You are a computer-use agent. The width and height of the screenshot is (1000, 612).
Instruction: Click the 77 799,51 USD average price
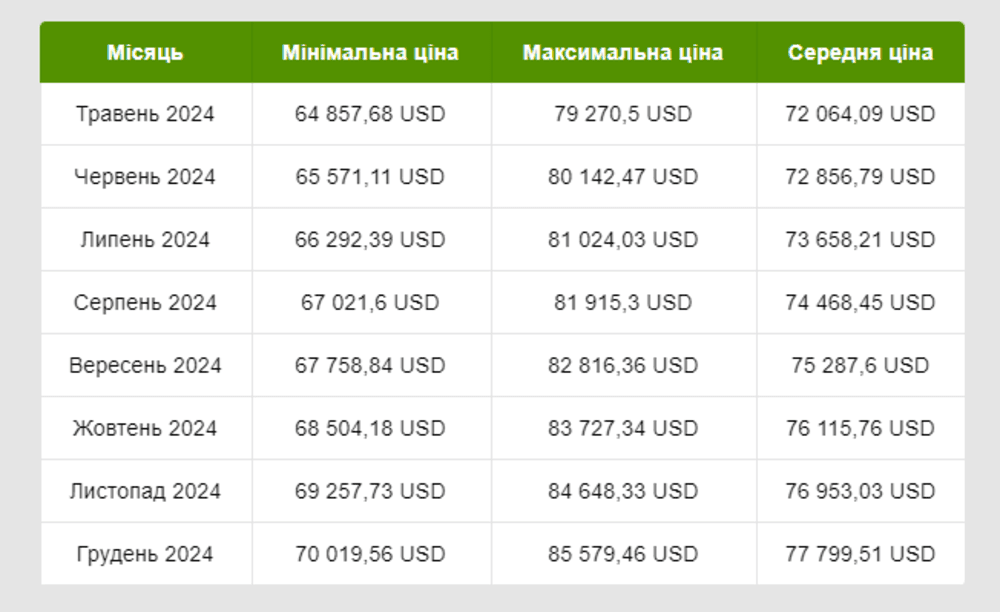pyautogui.click(x=860, y=554)
